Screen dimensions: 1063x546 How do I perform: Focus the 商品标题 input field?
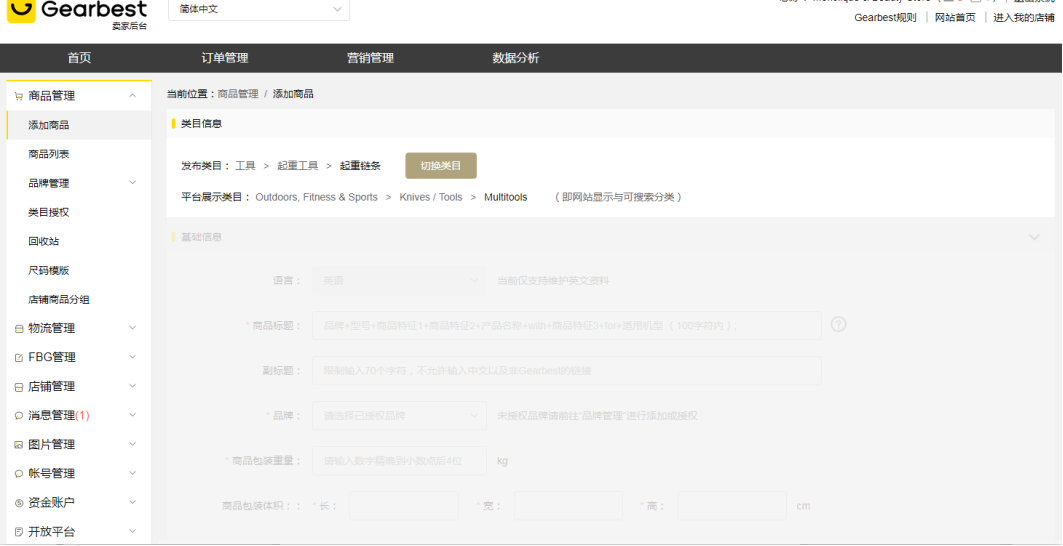point(567,326)
